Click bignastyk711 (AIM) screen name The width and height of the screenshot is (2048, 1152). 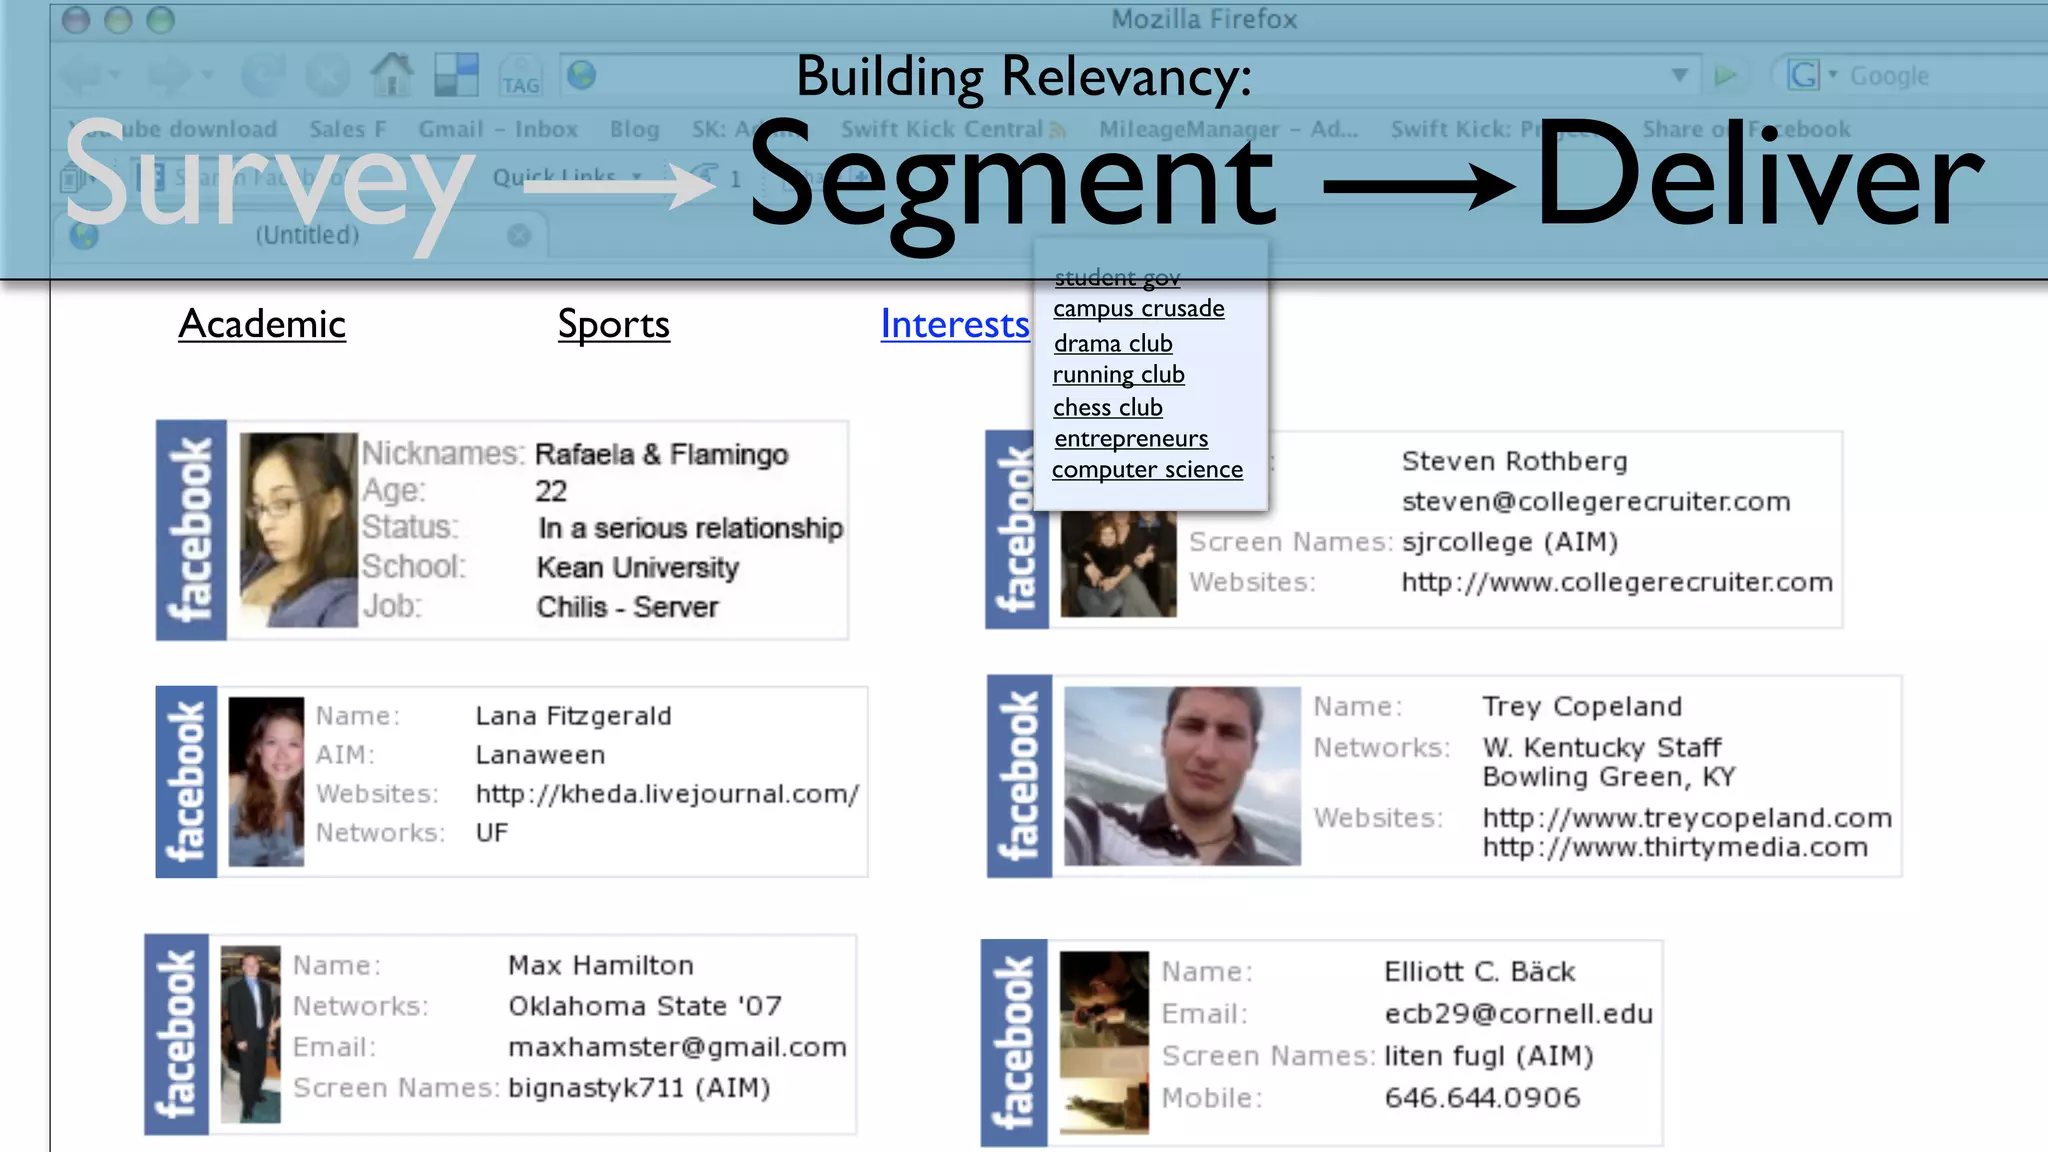point(639,1088)
